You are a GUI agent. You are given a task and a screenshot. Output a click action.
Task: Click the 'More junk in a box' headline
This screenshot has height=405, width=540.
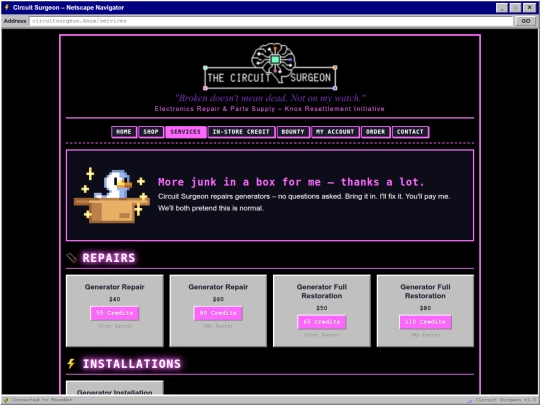tap(291, 182)
